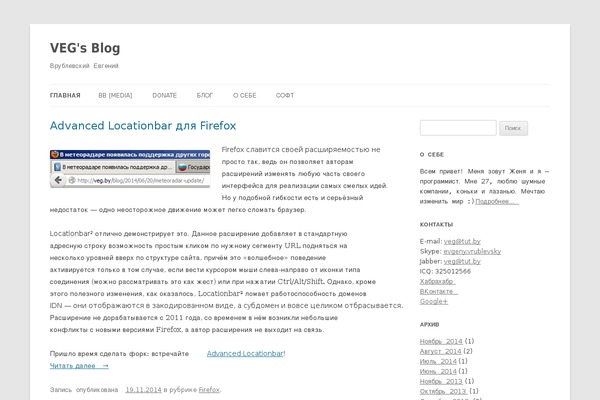
Task: Open the Июнь 2014 archive link
Action: [x=438, y=371]
